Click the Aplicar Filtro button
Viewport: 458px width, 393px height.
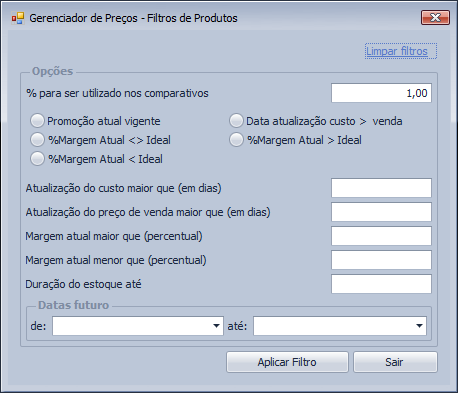pyautogui.click(x=287, y=362)
